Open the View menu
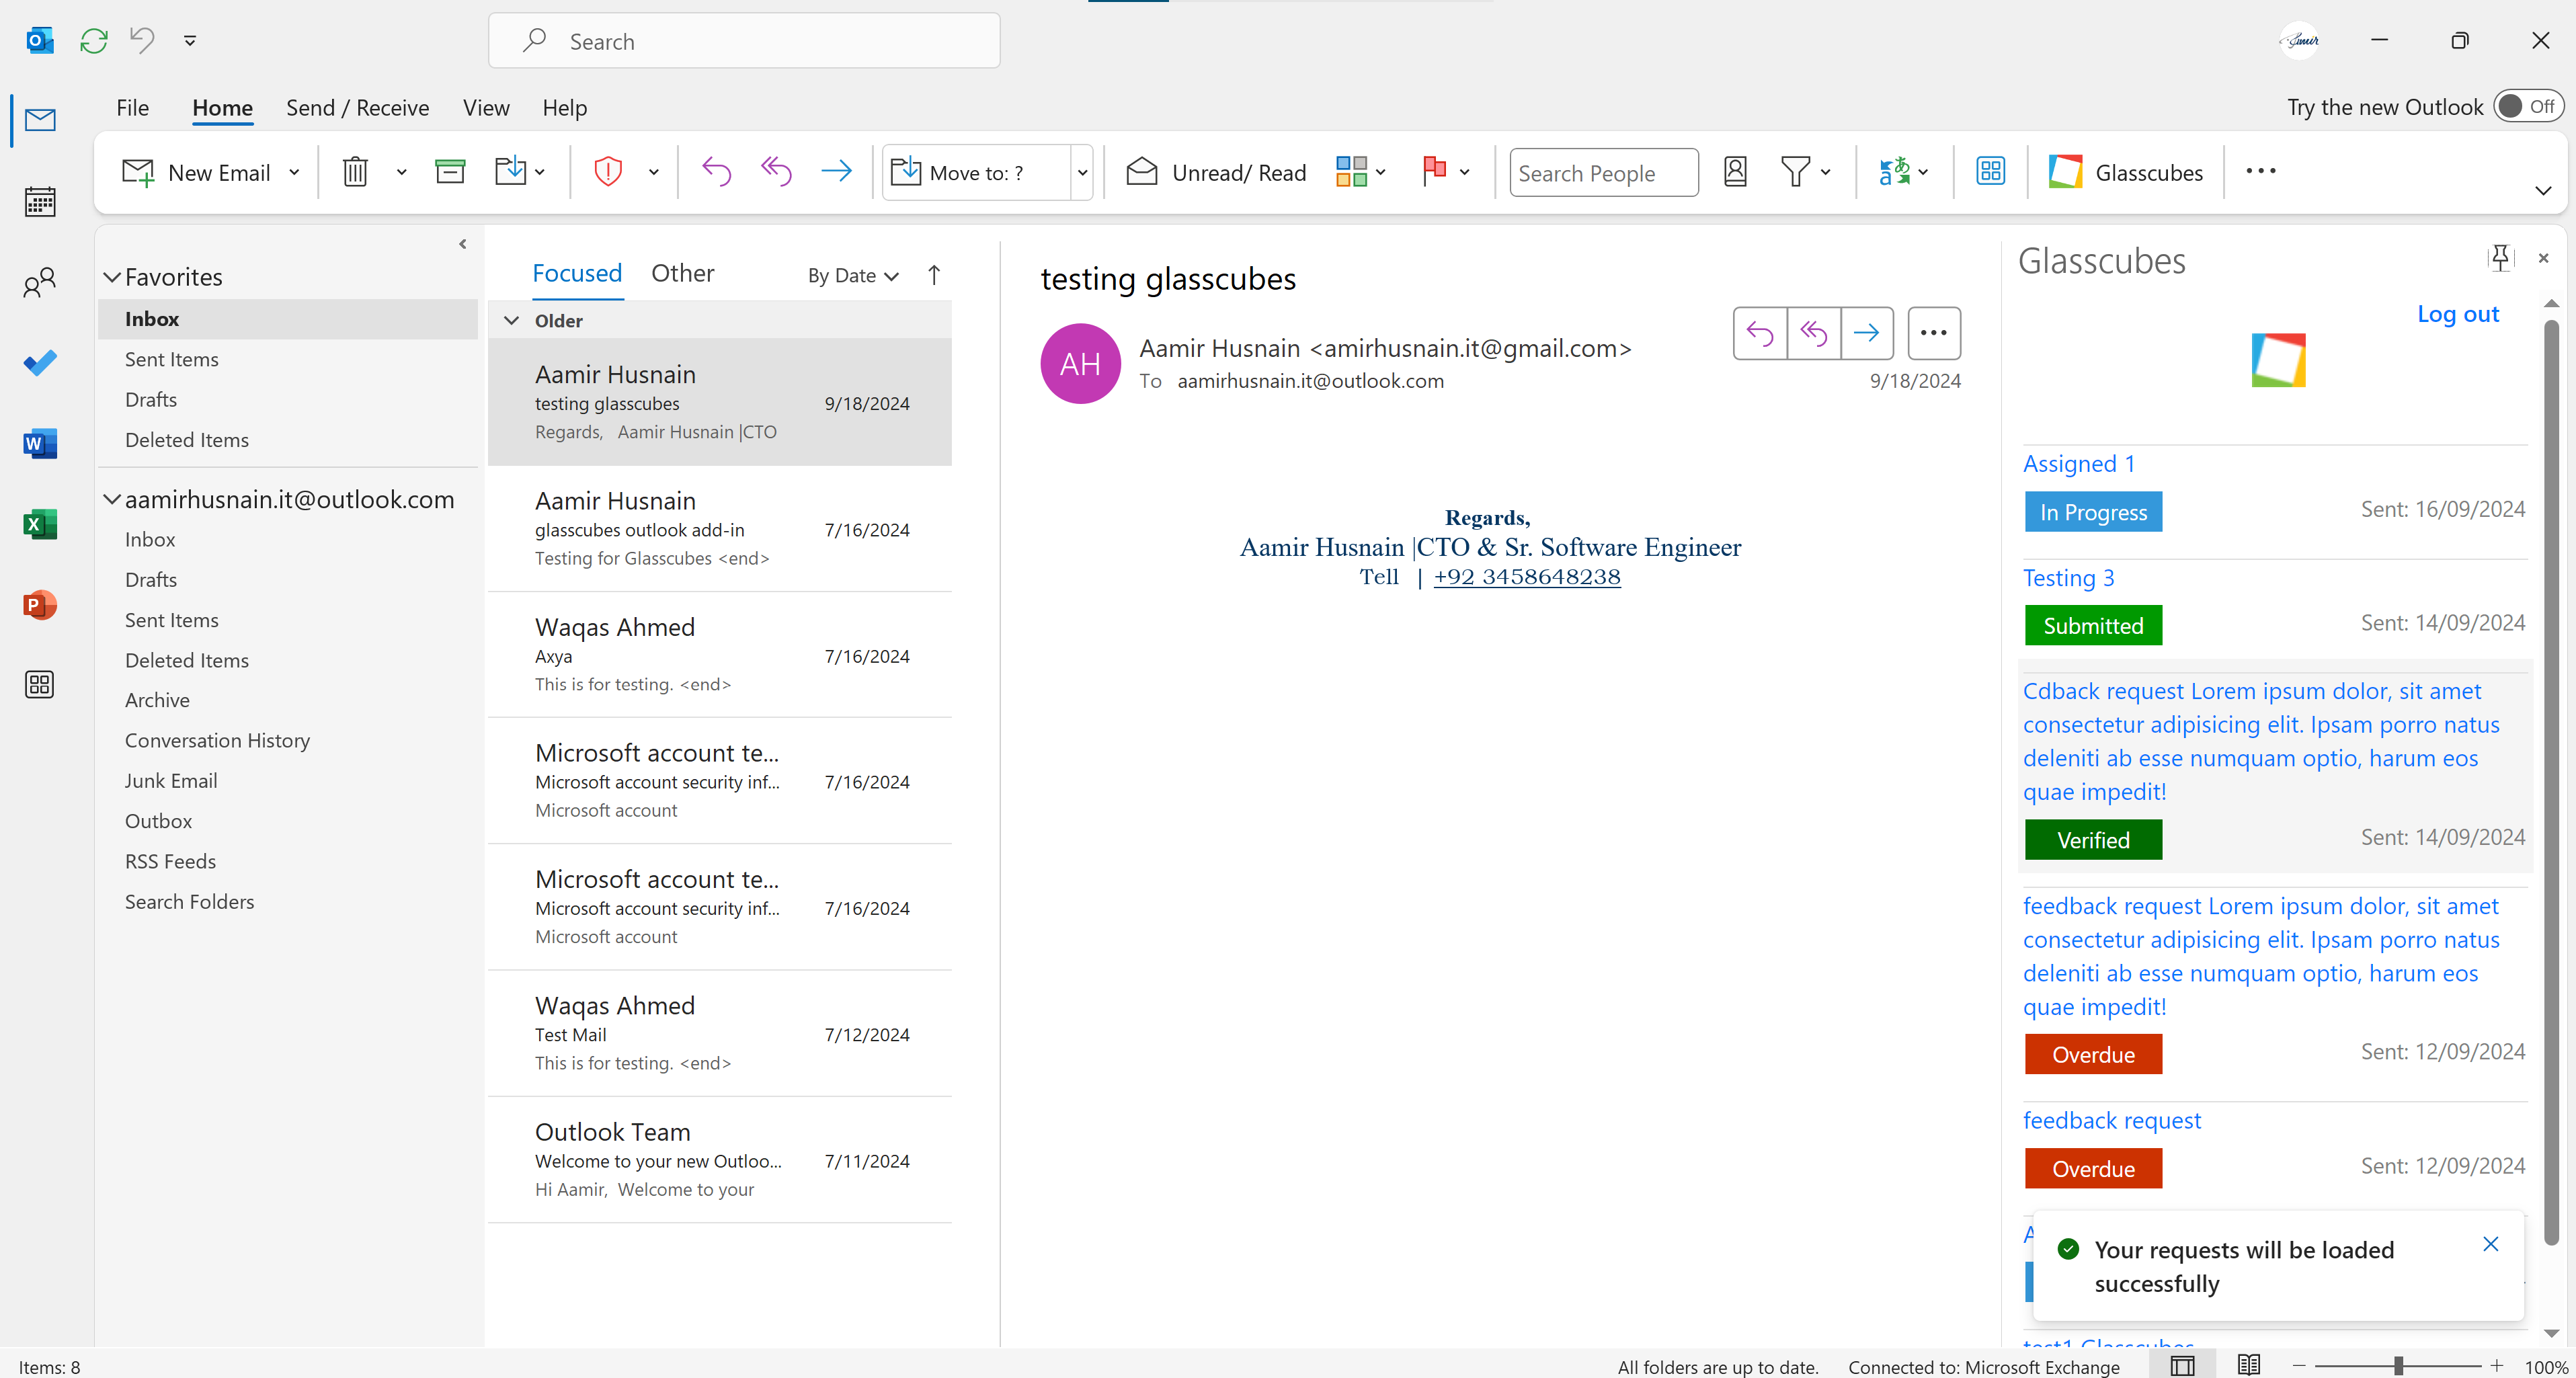This screenshot has height=1378, width=2576. coord(484,107)
